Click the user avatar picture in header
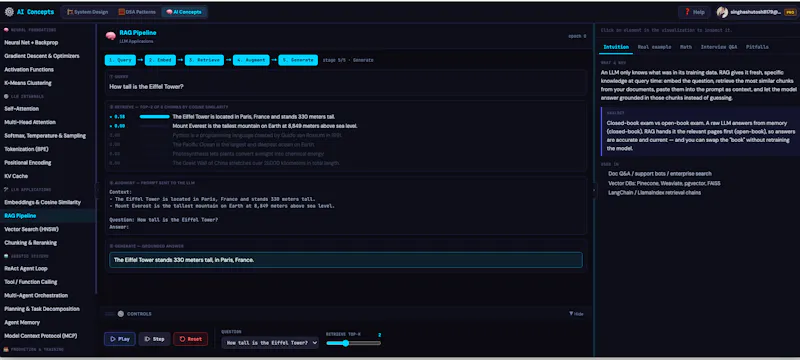This screenshot has width=800, height=360. pyautogui.click(x=722, y=12)
